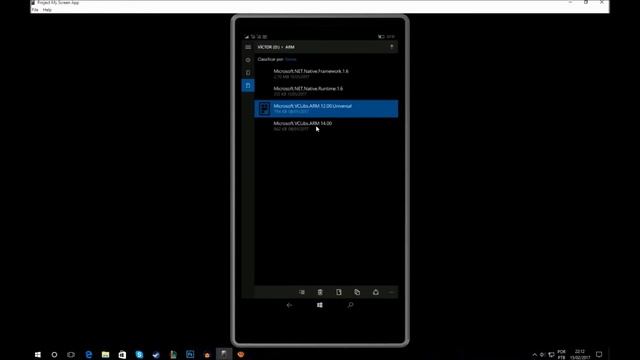Open Skype from the taskbar

click(x=139, y=354)
